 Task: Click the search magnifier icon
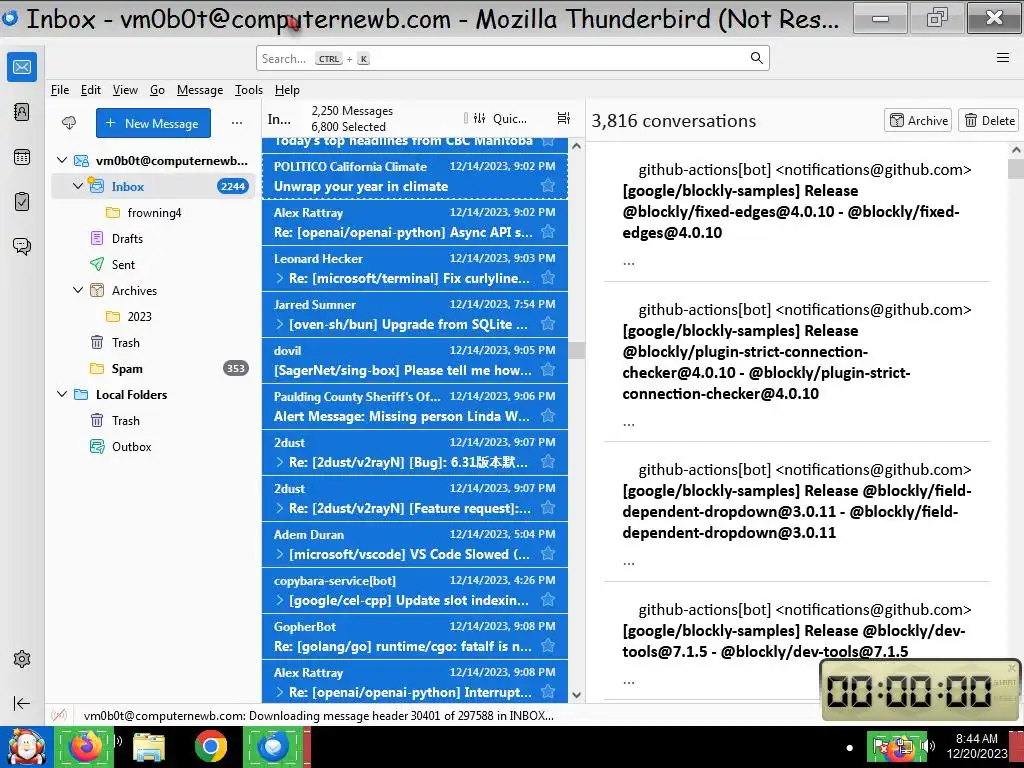[756, 58]
